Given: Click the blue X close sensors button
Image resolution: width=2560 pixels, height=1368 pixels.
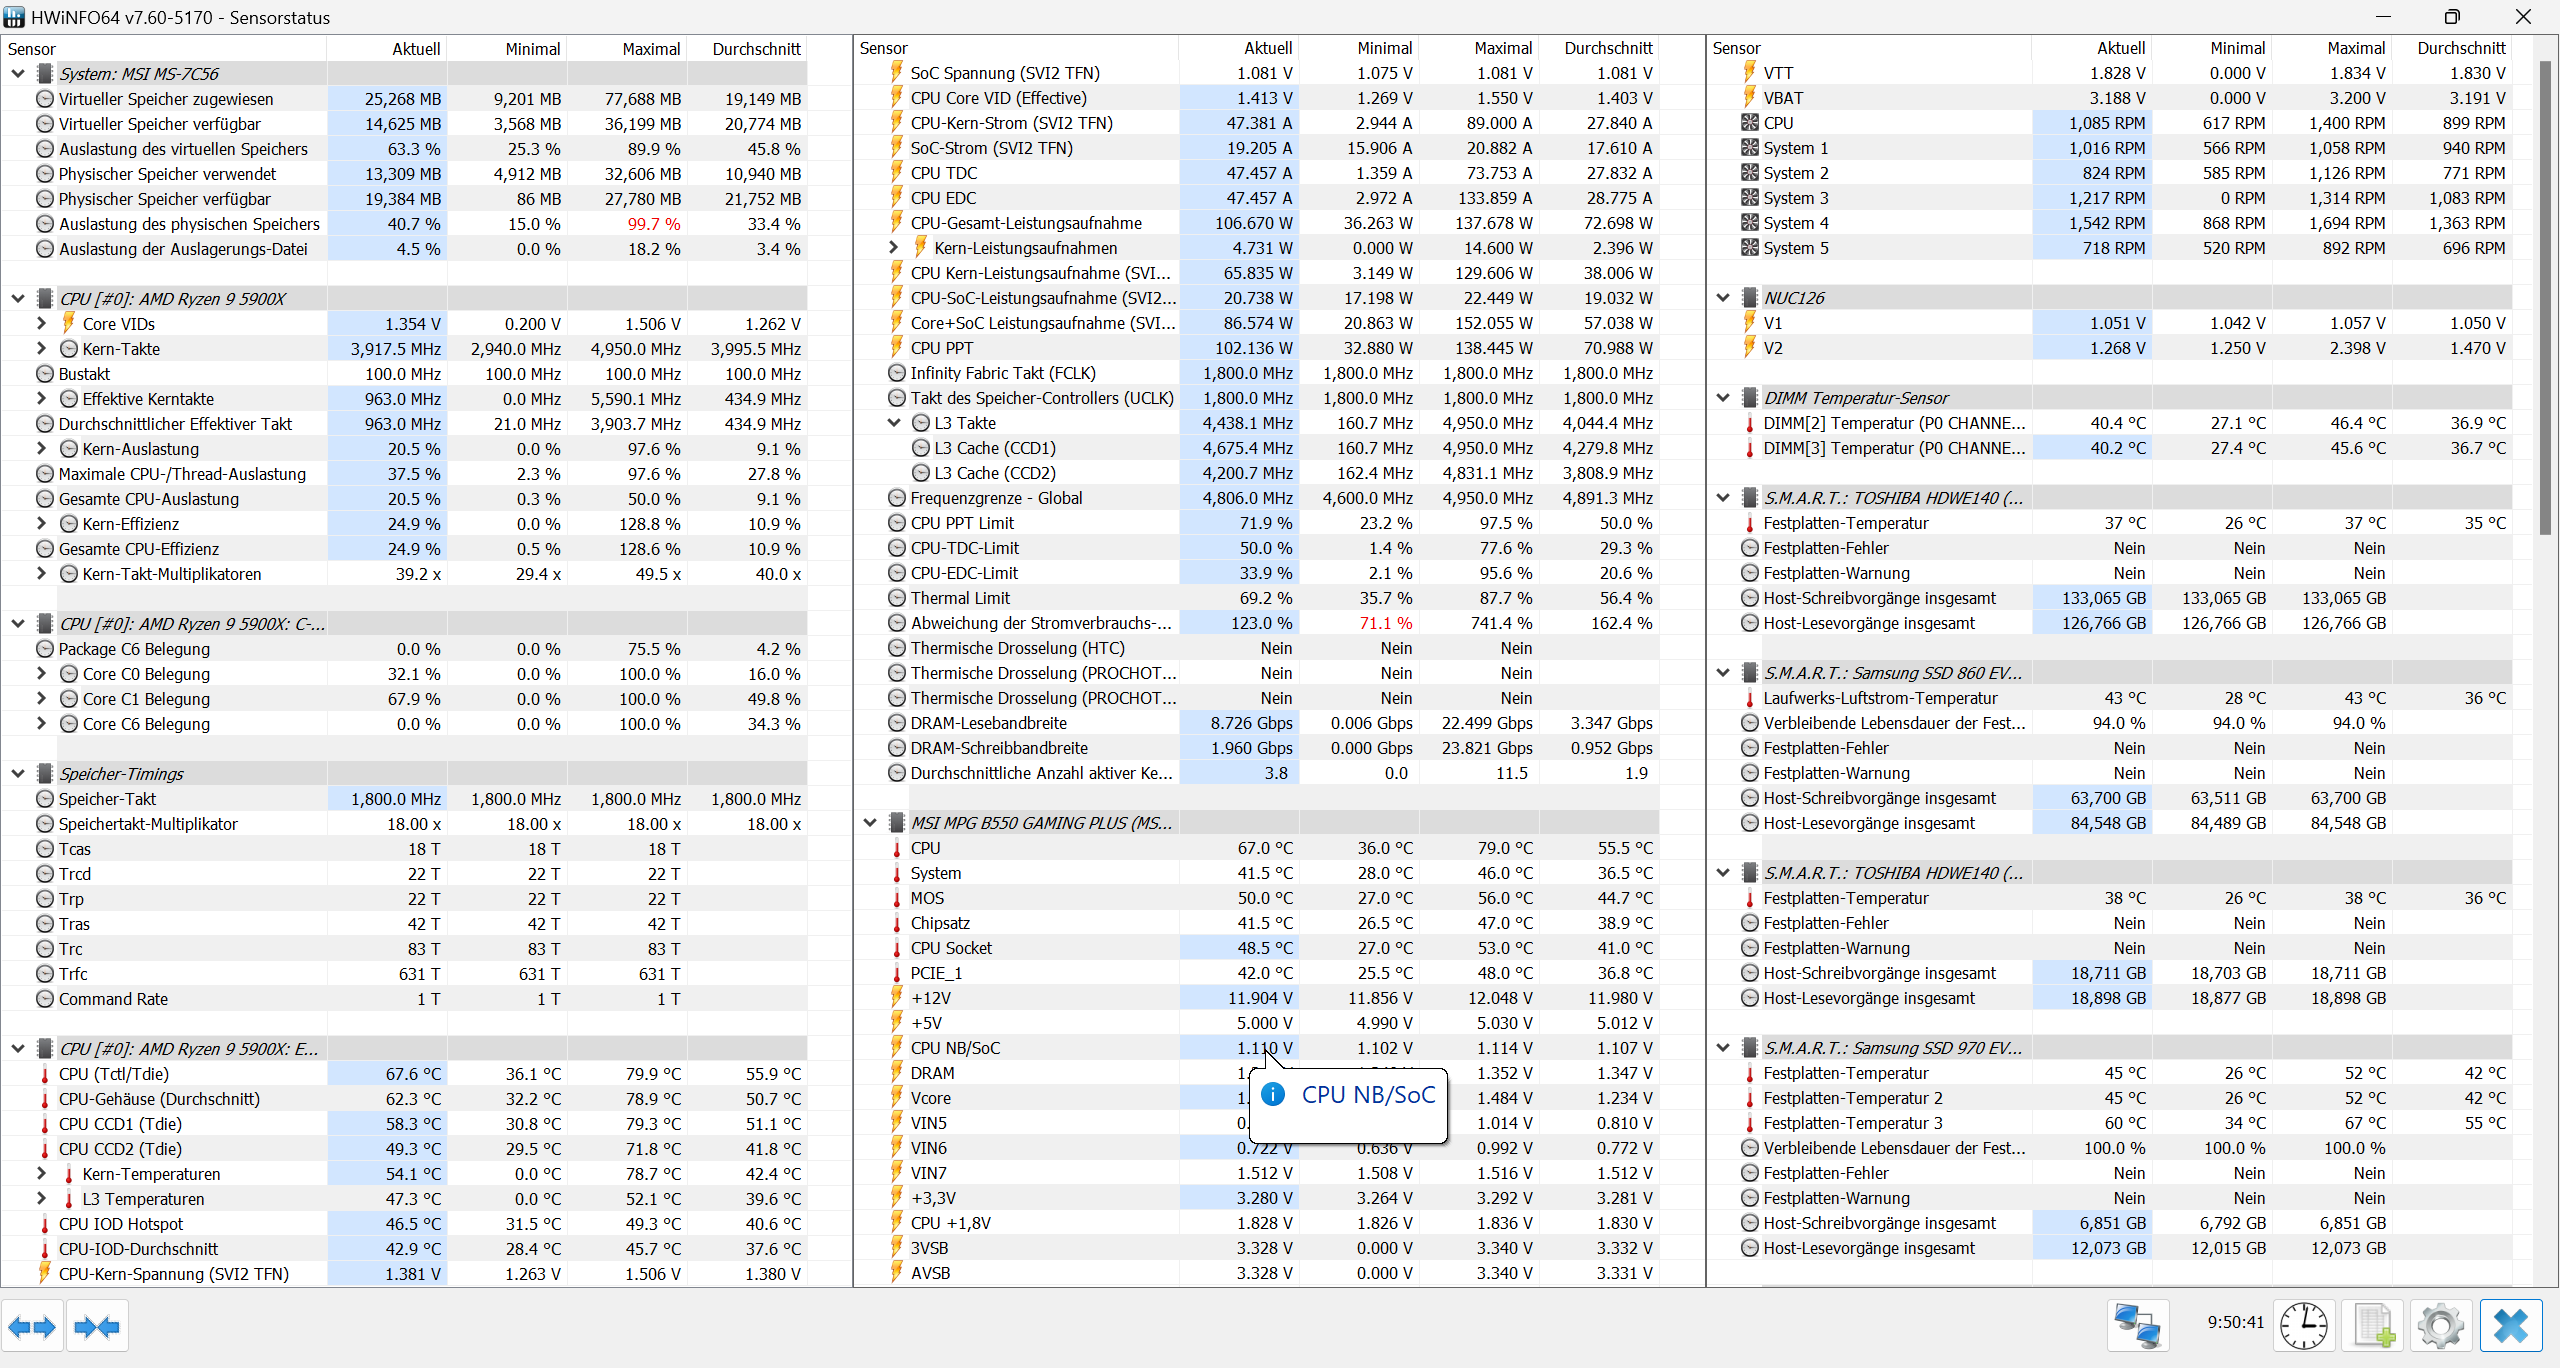Looking at the screenshot, I should click(x=2511, y=1326).
